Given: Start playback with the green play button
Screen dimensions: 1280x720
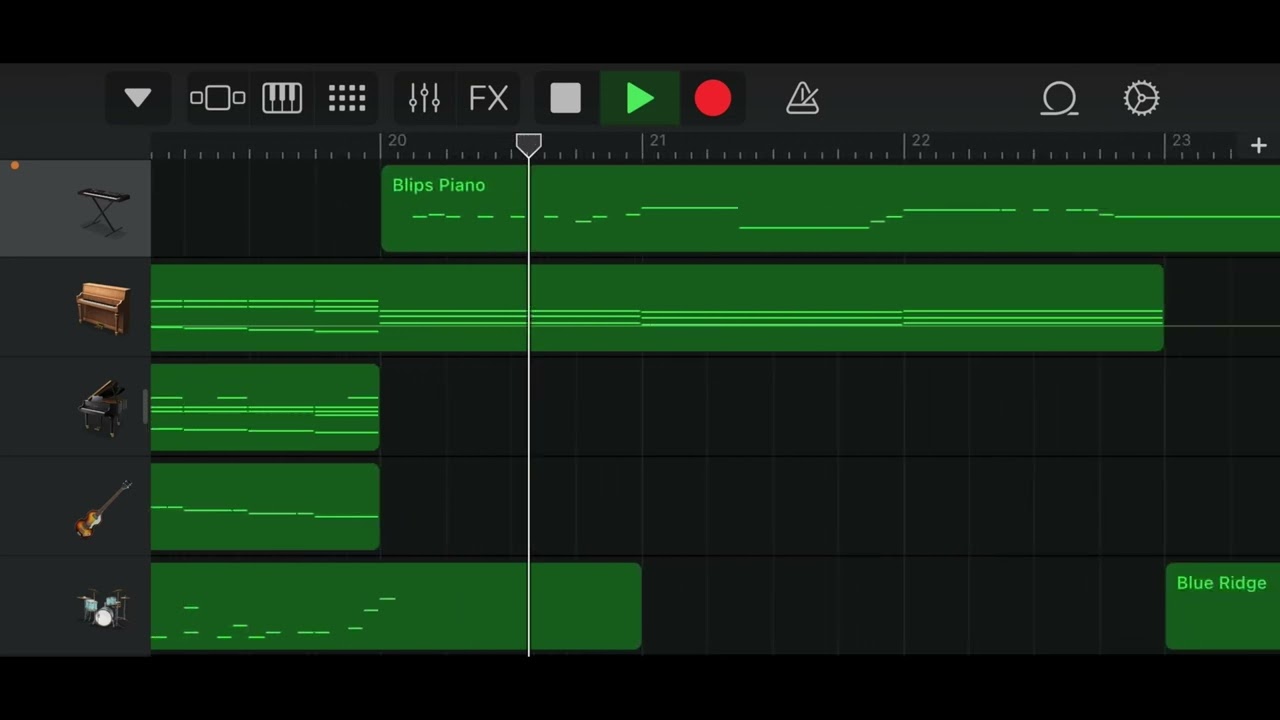Looking at the screenshot, I should (640, 98).
